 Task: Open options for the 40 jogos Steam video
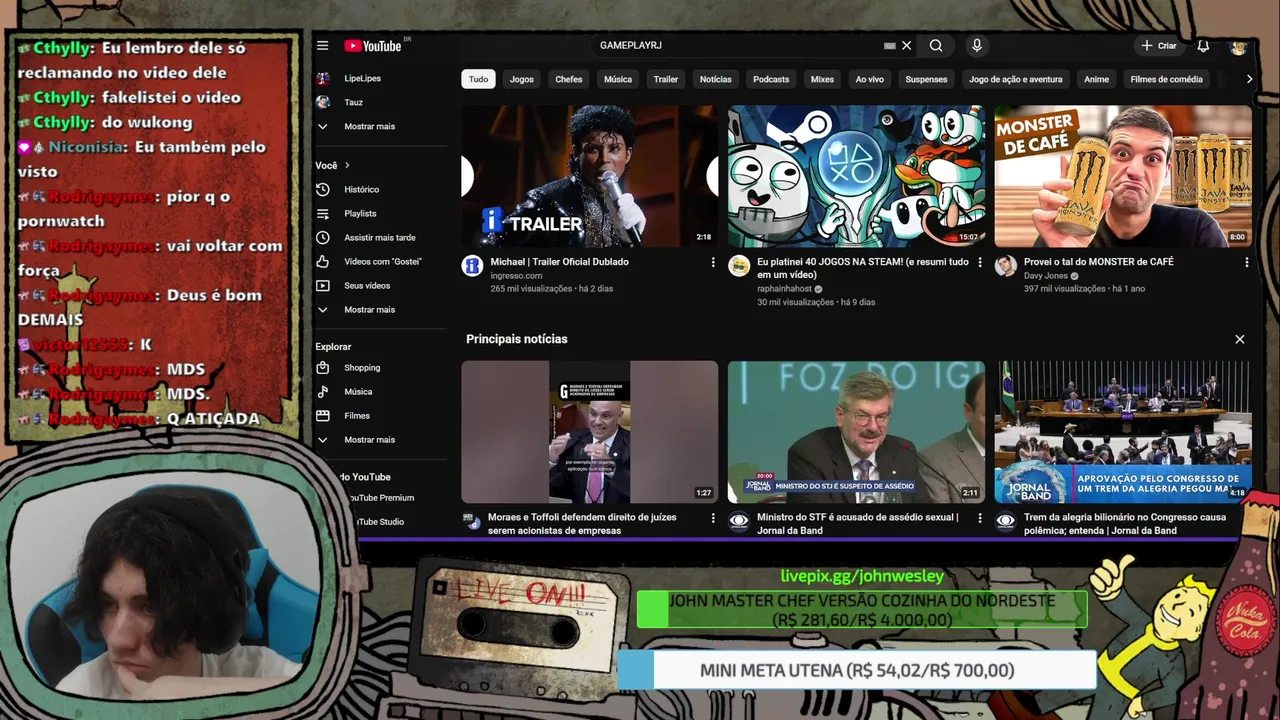click(x=979, y=262)
